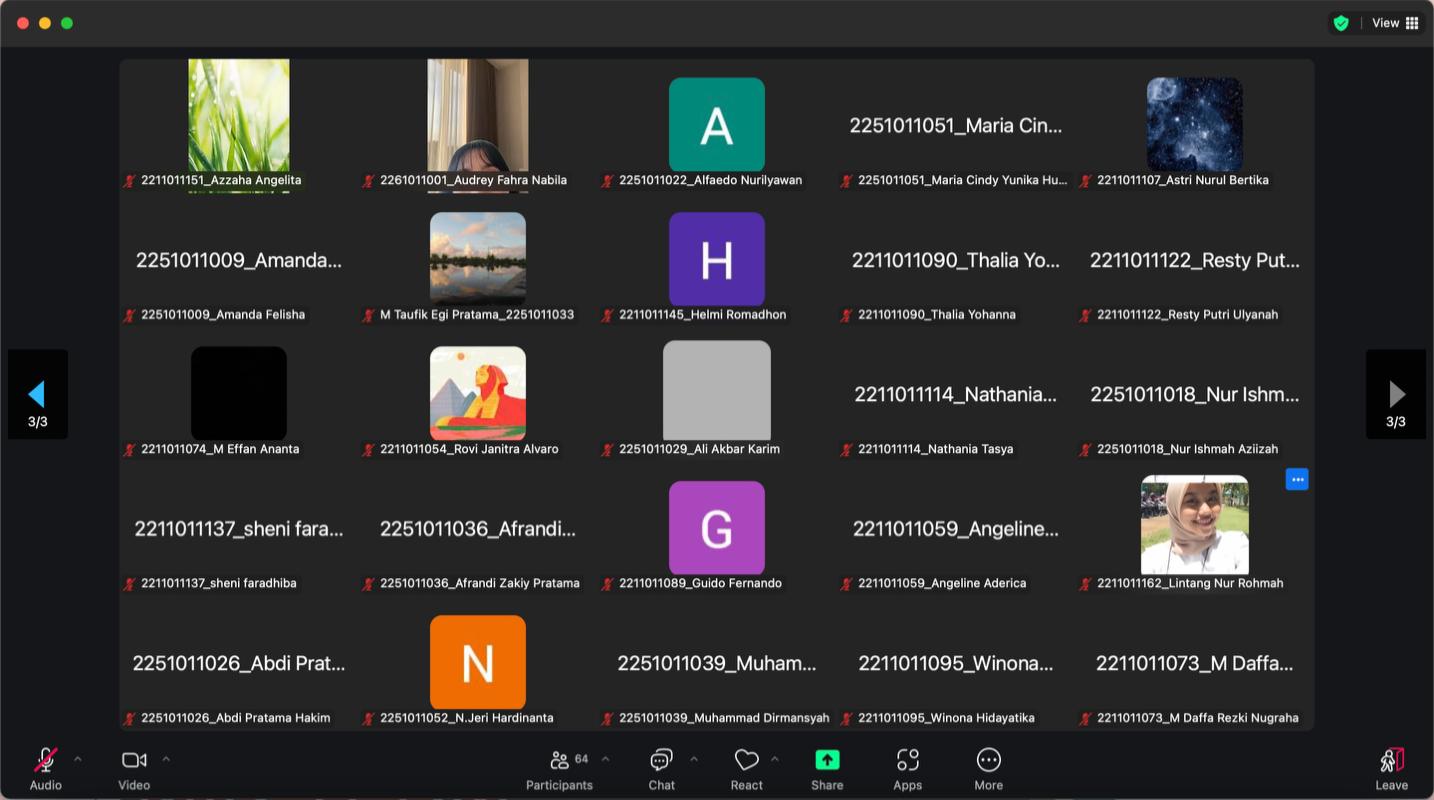Select Rovi Janitra Alvaro's sphinx thumbnail

click(478, 393)
